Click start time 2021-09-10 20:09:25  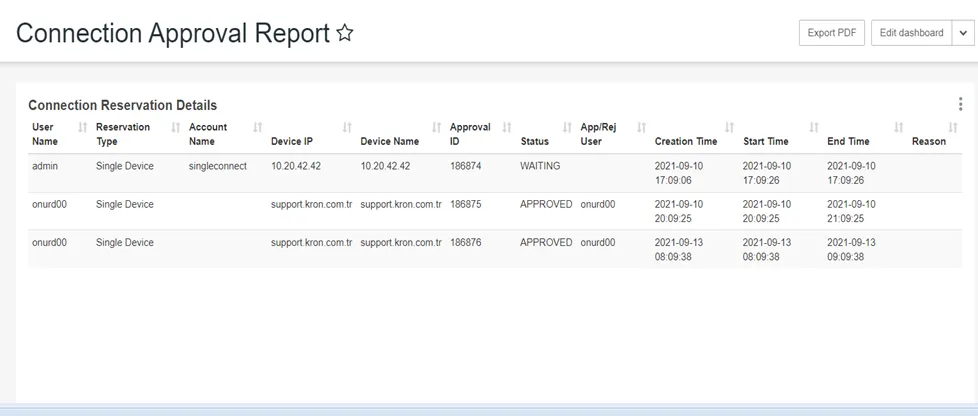[x=767, y=211]
